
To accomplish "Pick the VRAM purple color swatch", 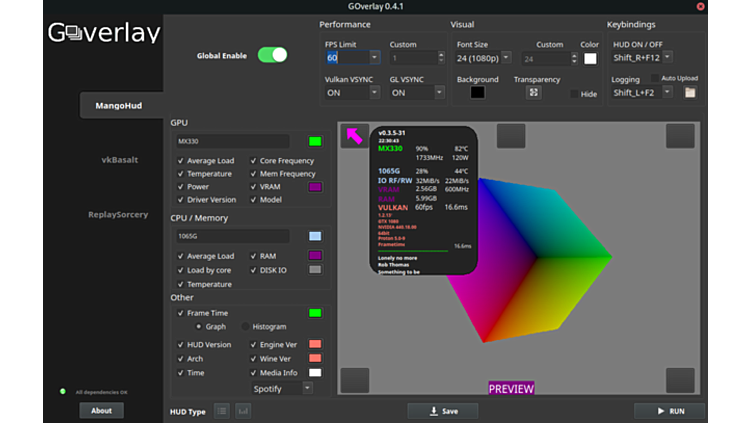I will click(315, 187).
